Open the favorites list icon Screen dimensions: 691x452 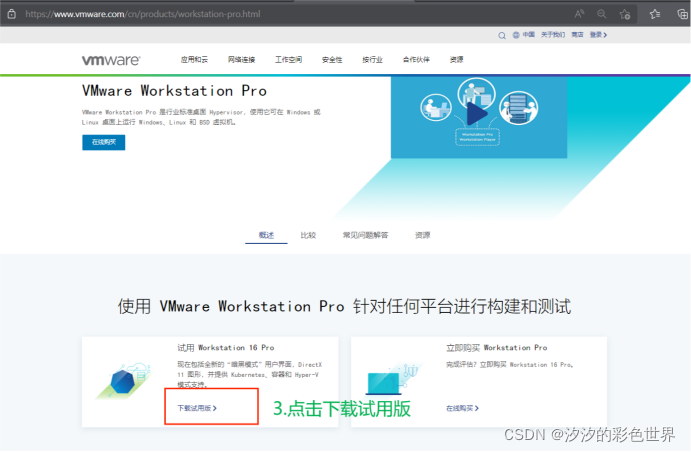[655, 14]
